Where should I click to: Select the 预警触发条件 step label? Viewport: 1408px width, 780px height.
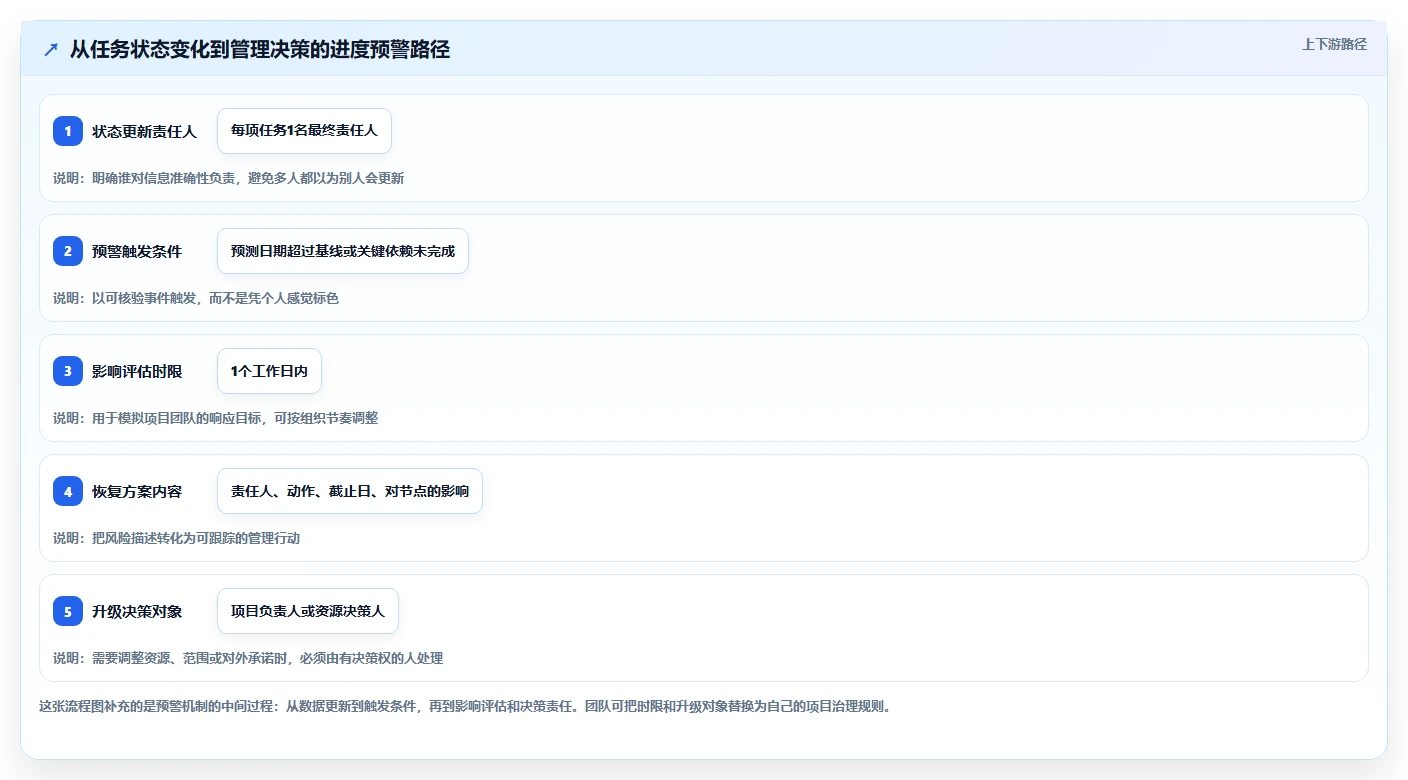click(x=137, y=251)
